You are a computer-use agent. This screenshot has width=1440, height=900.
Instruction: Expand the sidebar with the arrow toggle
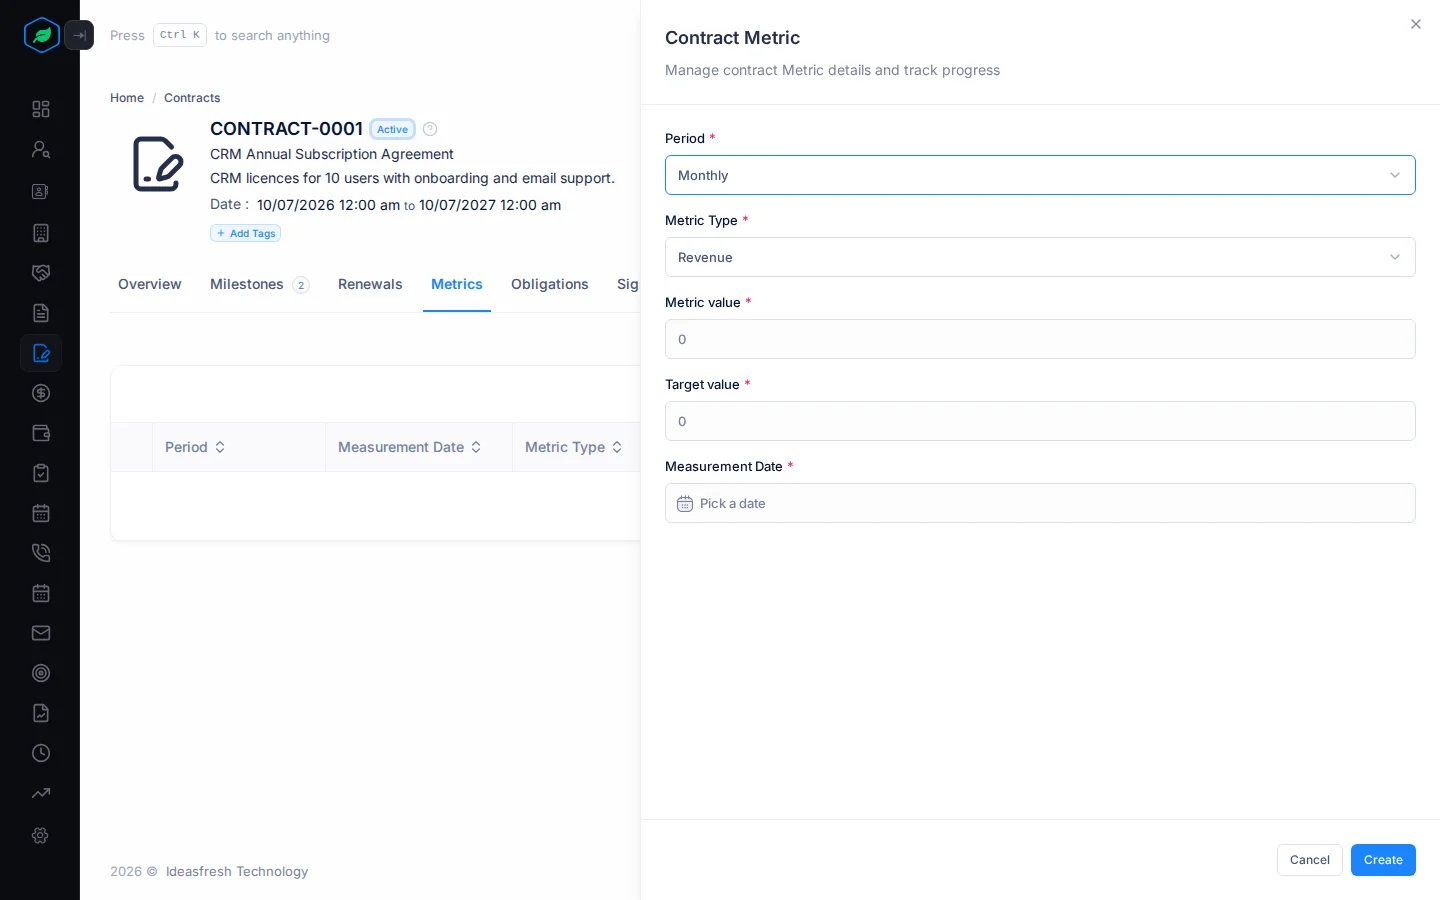tap(79, 35)
